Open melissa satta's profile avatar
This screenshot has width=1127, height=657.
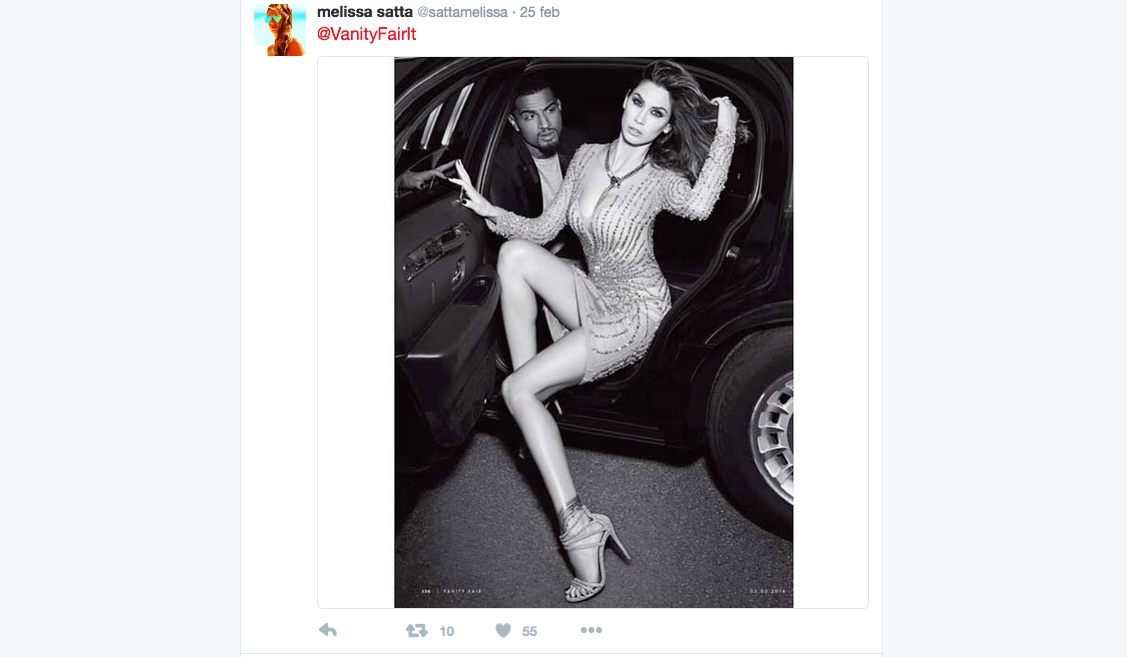pyautogui.click(x=280, y=29)
